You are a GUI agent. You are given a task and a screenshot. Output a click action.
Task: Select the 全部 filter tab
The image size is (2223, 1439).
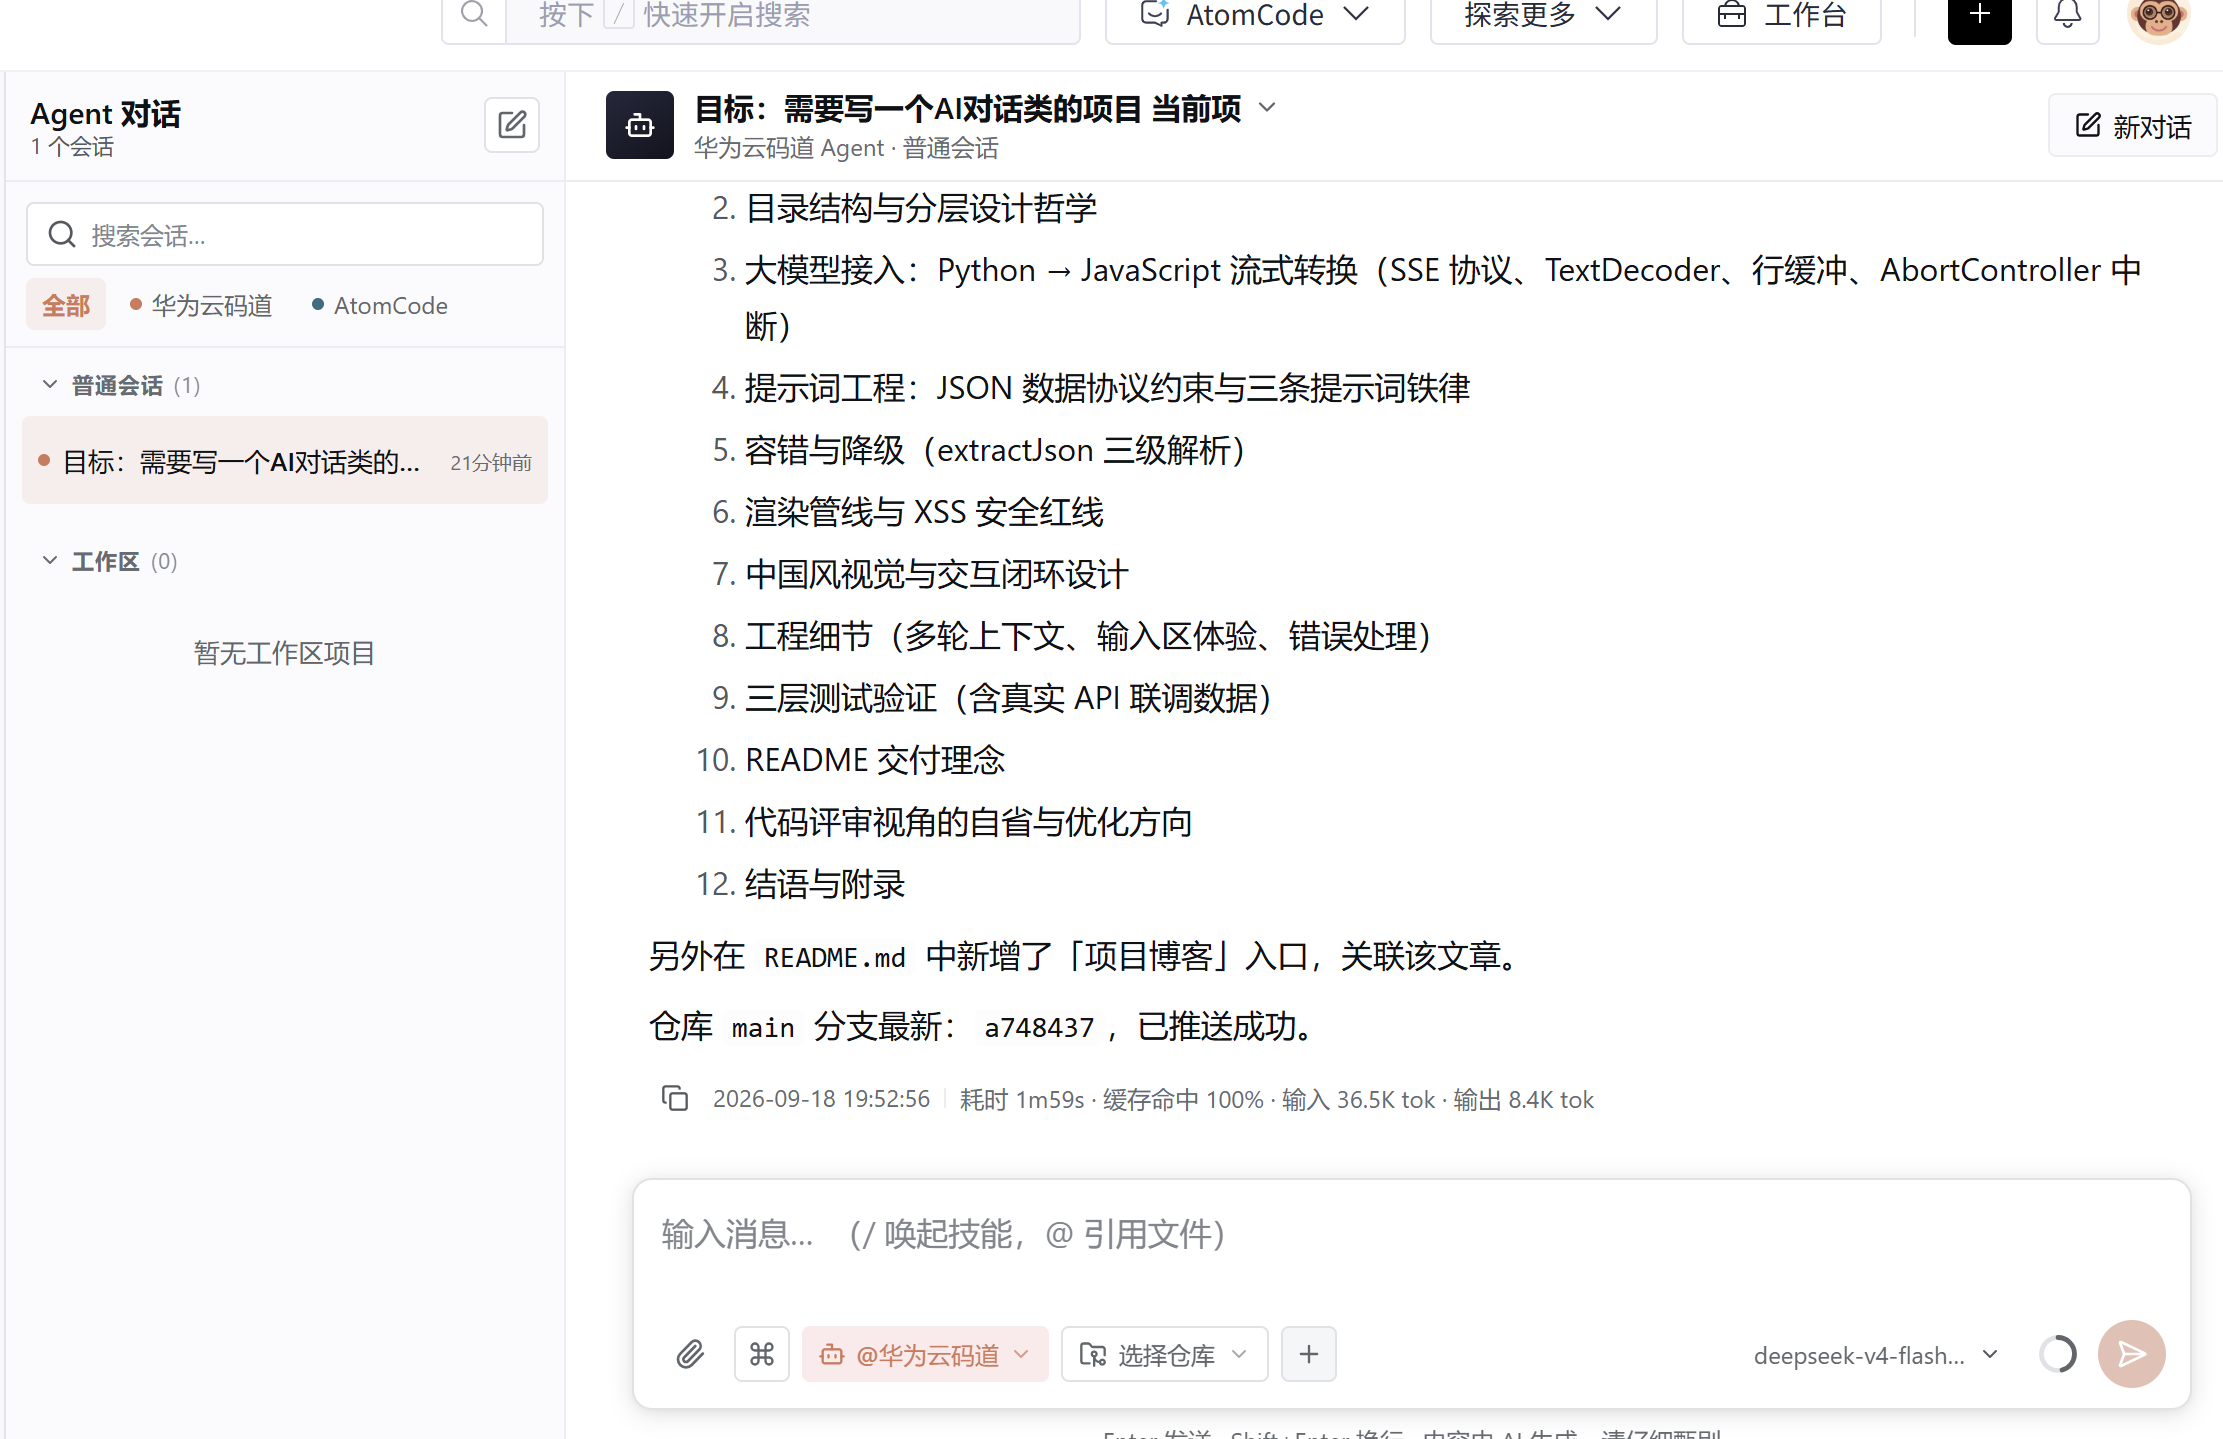tap(66, 305)
